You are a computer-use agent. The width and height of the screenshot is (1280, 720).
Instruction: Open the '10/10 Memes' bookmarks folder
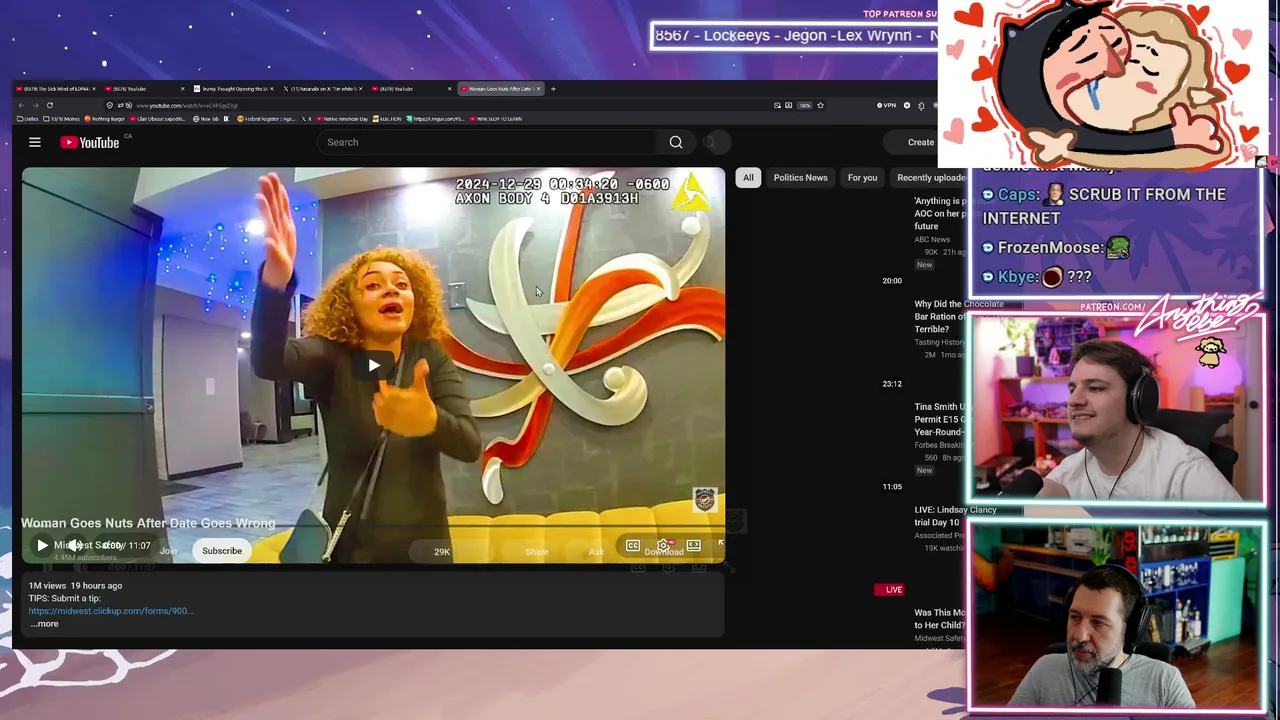tap(62, 119)
